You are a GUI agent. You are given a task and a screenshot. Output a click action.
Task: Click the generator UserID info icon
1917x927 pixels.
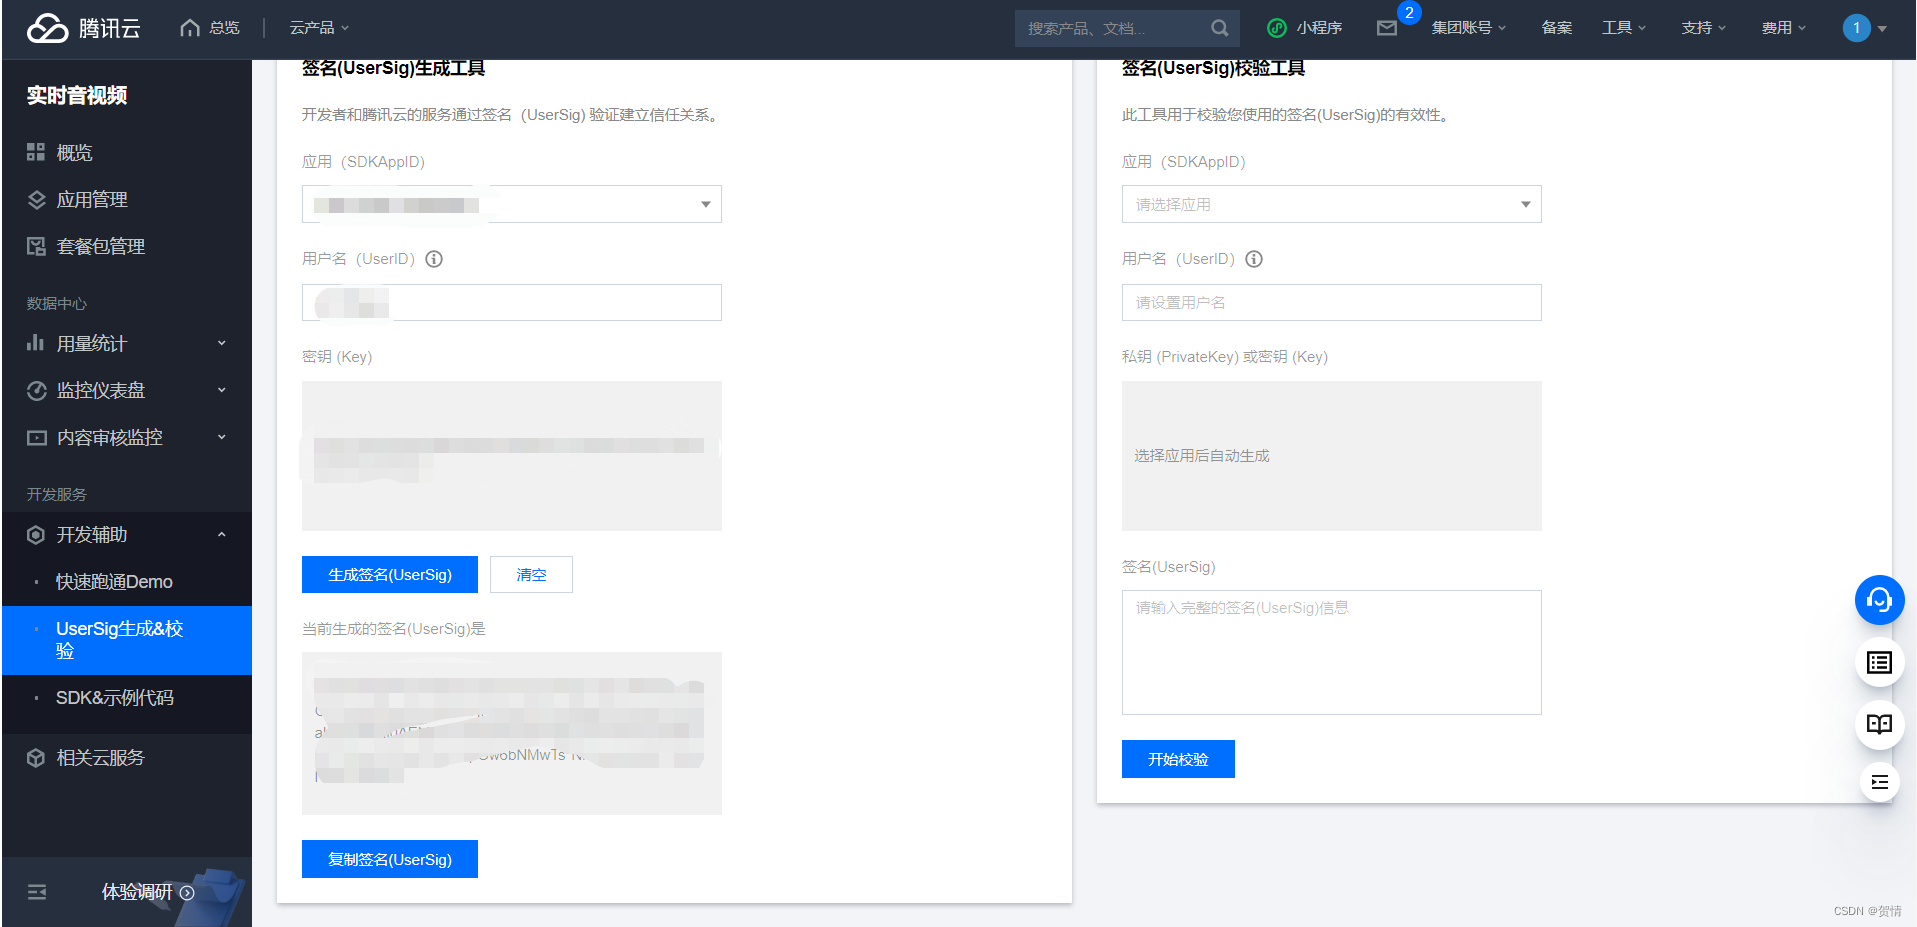pos(434,259)
